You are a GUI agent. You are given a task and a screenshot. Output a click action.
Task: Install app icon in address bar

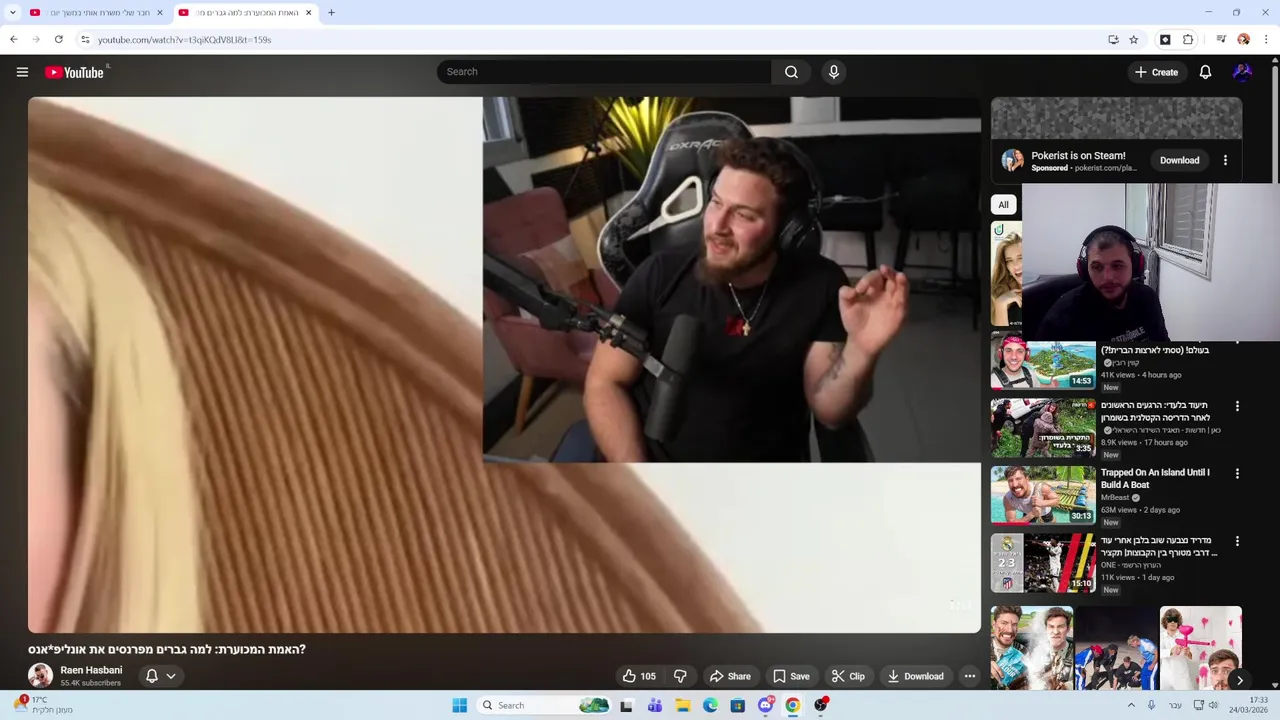click(1113, 40)
